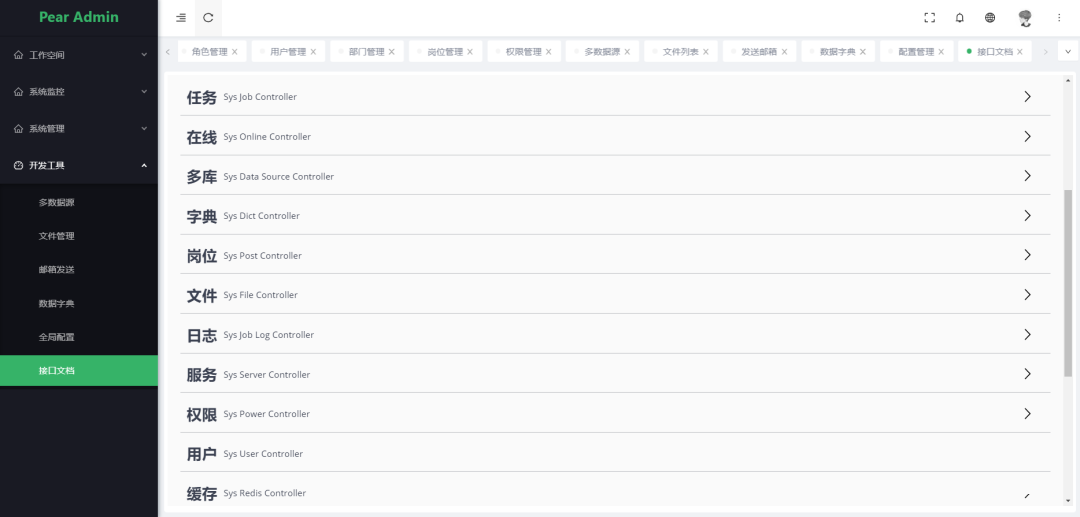Expand Sys Power Controller arrow

(1028, 414)
